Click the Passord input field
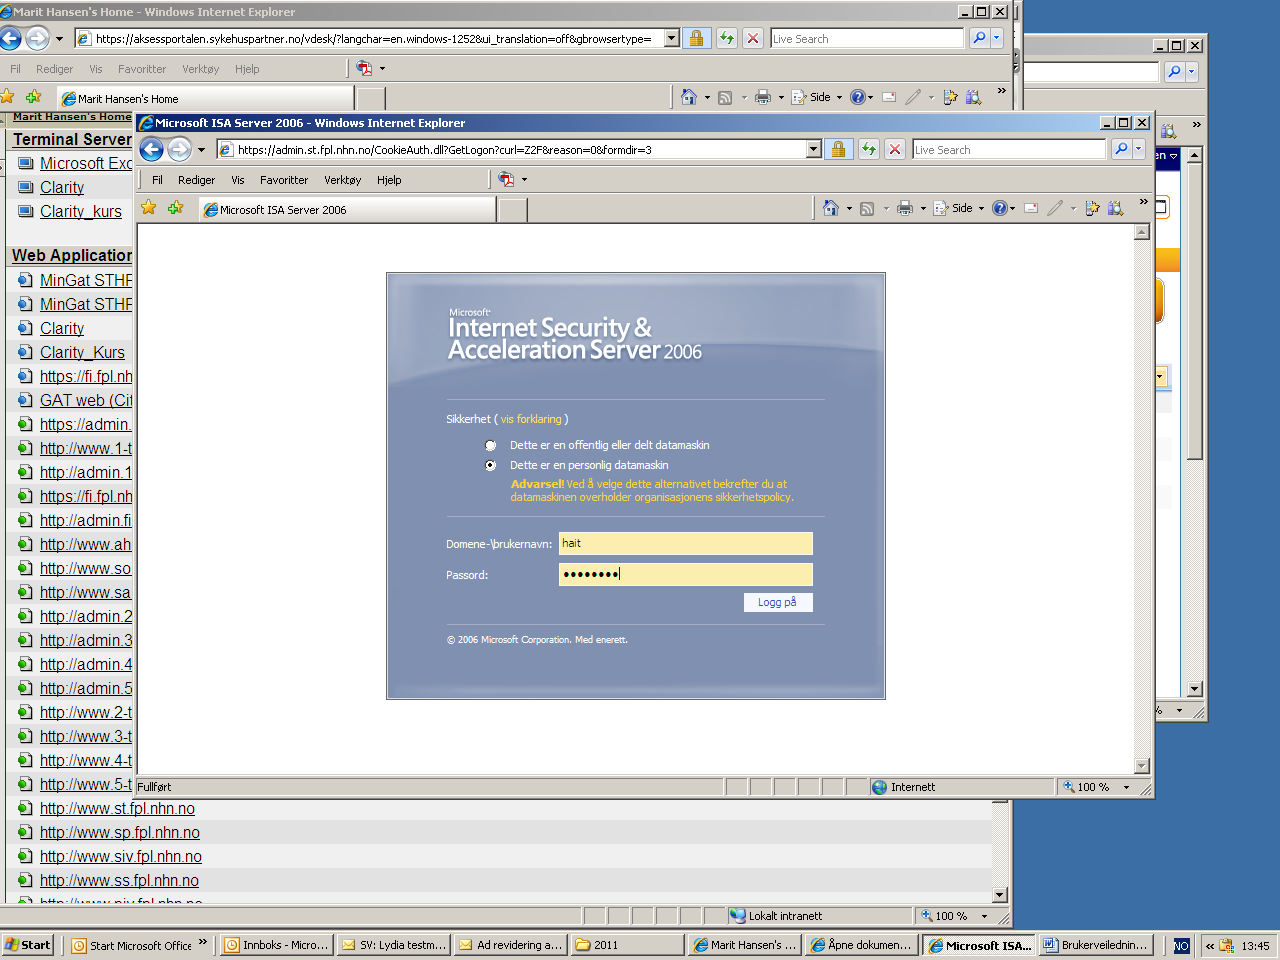 pos(686,574)
